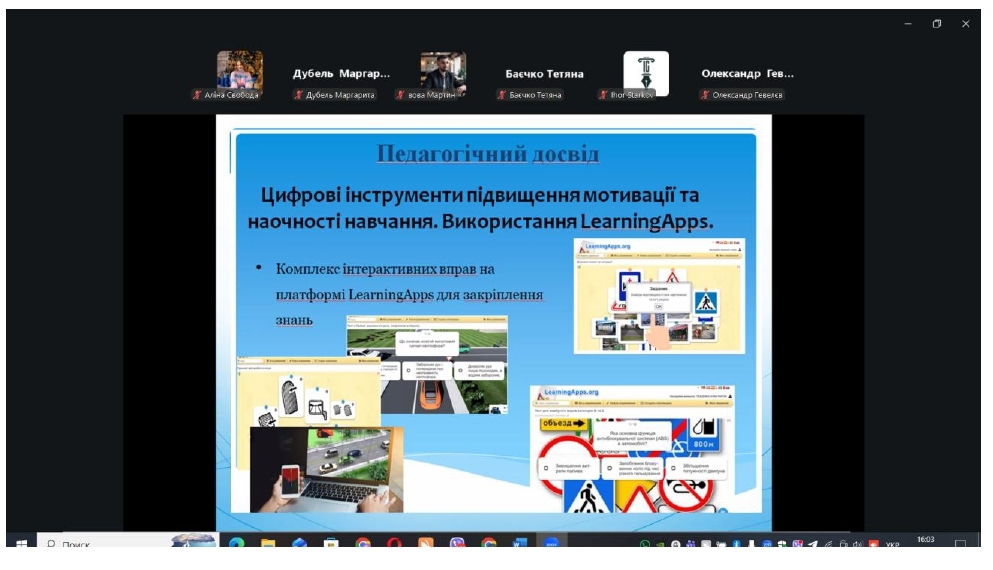The height and width of the screenshot is (570, 993).
Task: Click the Telegram icon in system tray
Action: tap(813, 544)
